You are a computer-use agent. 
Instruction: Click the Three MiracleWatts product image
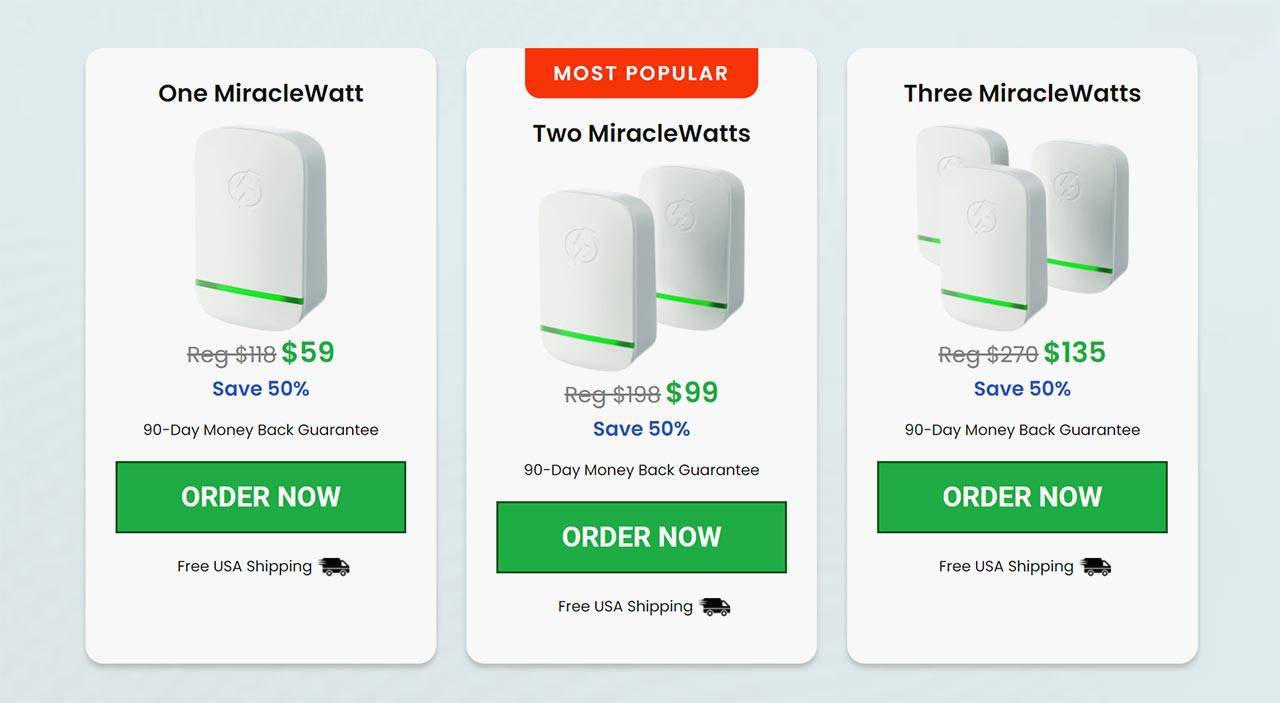[x=1022, y=226]
